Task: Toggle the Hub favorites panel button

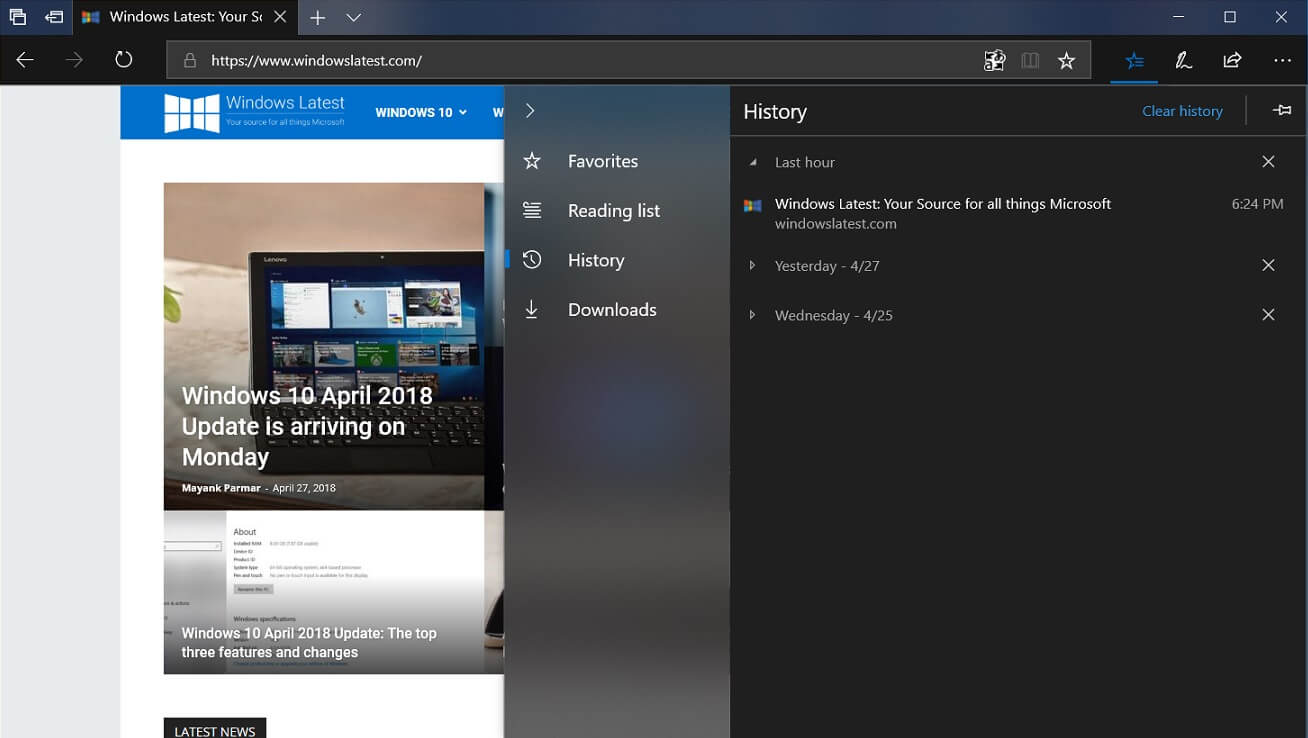Action: [1134, 61]
